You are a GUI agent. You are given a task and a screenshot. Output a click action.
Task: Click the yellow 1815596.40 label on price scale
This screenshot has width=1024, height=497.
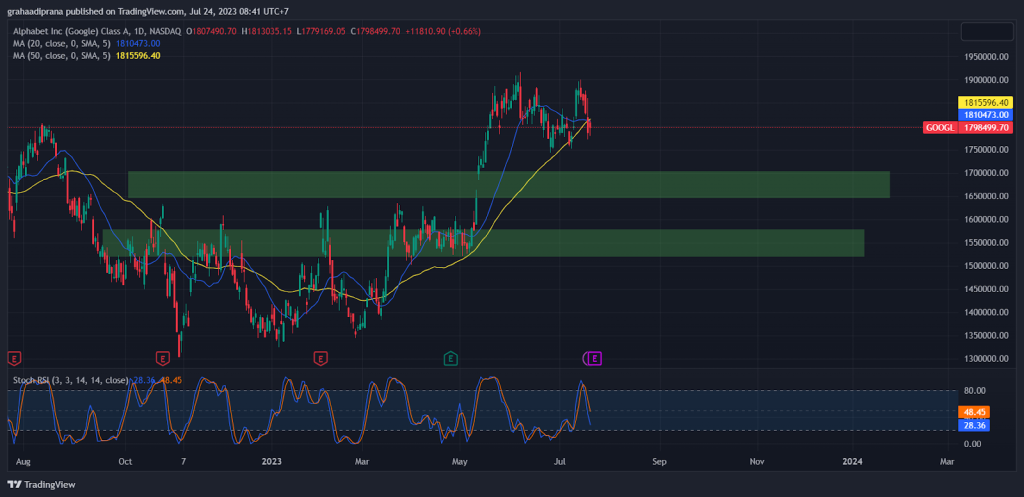985,103
